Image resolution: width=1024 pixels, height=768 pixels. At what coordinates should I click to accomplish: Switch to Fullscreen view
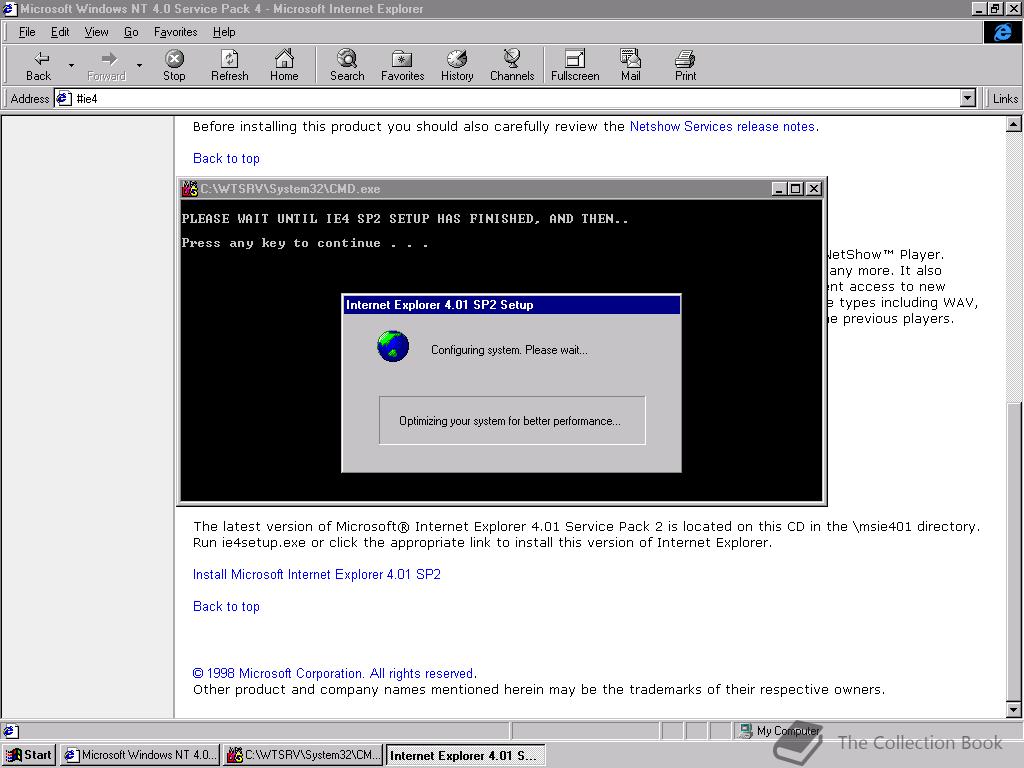(x=575, y=65)
